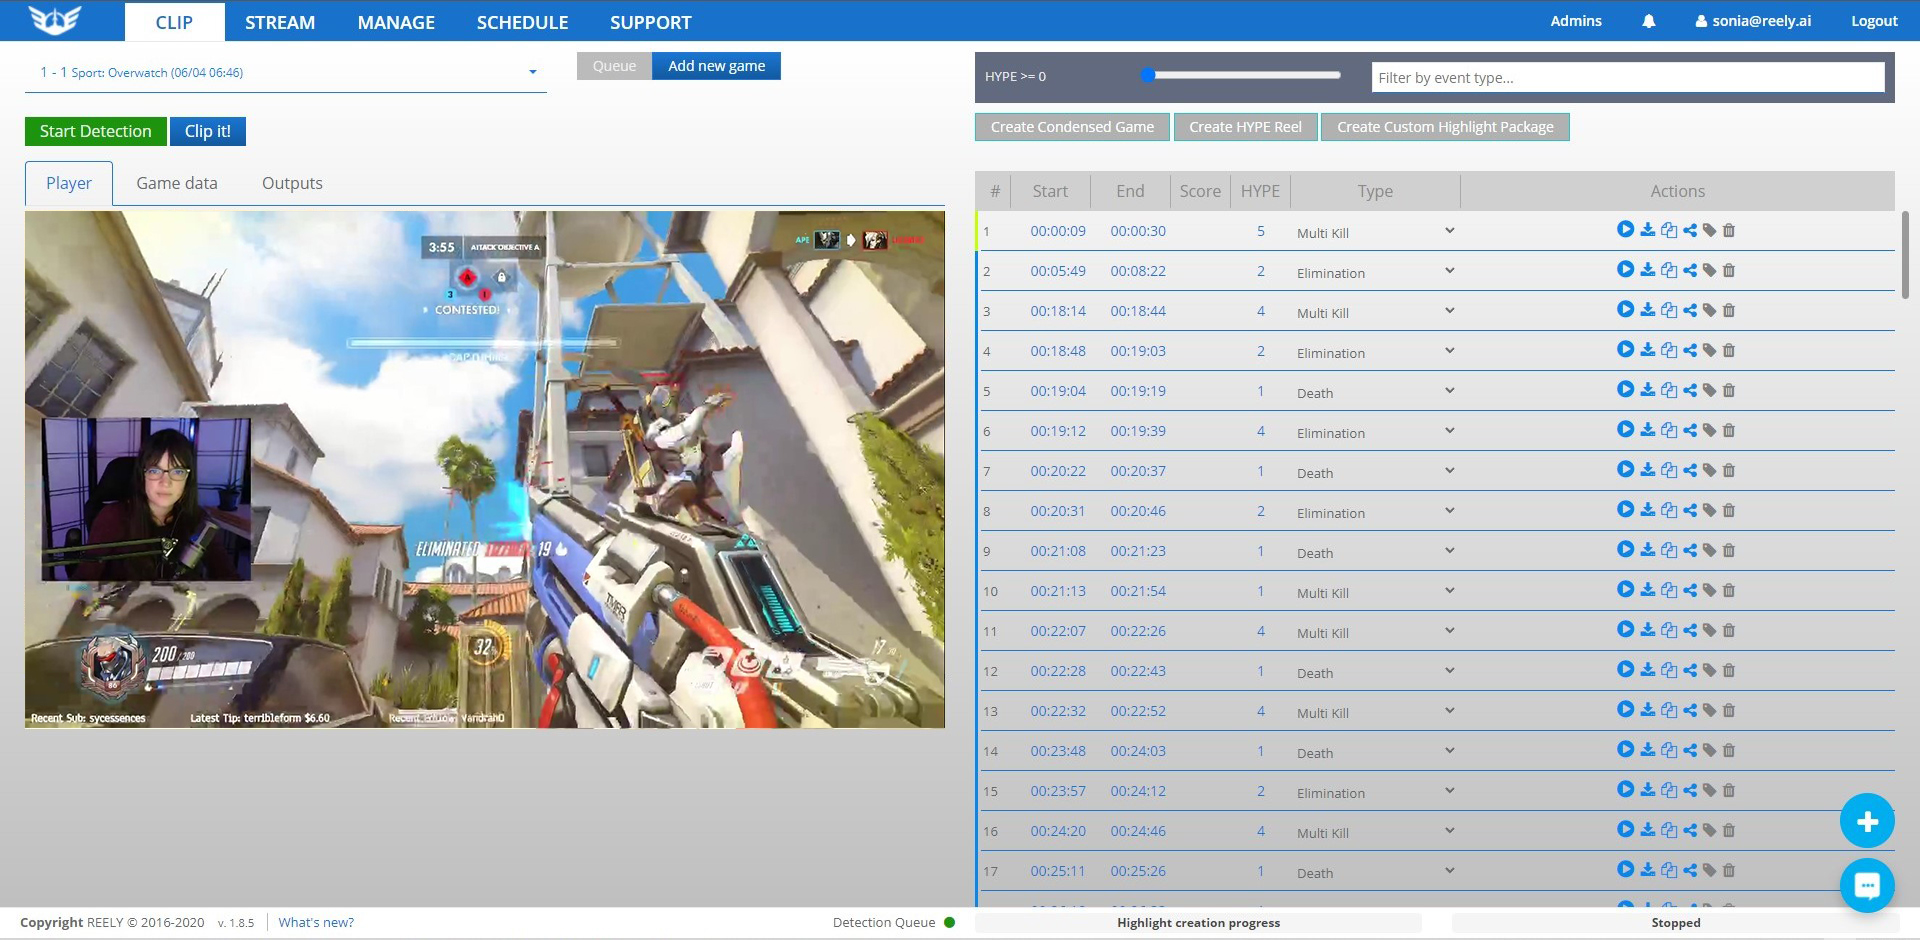1920x940 pixels.
Task: Delete the clip in row 3 (00:18:14)
Action: (x=1728, y=310)
